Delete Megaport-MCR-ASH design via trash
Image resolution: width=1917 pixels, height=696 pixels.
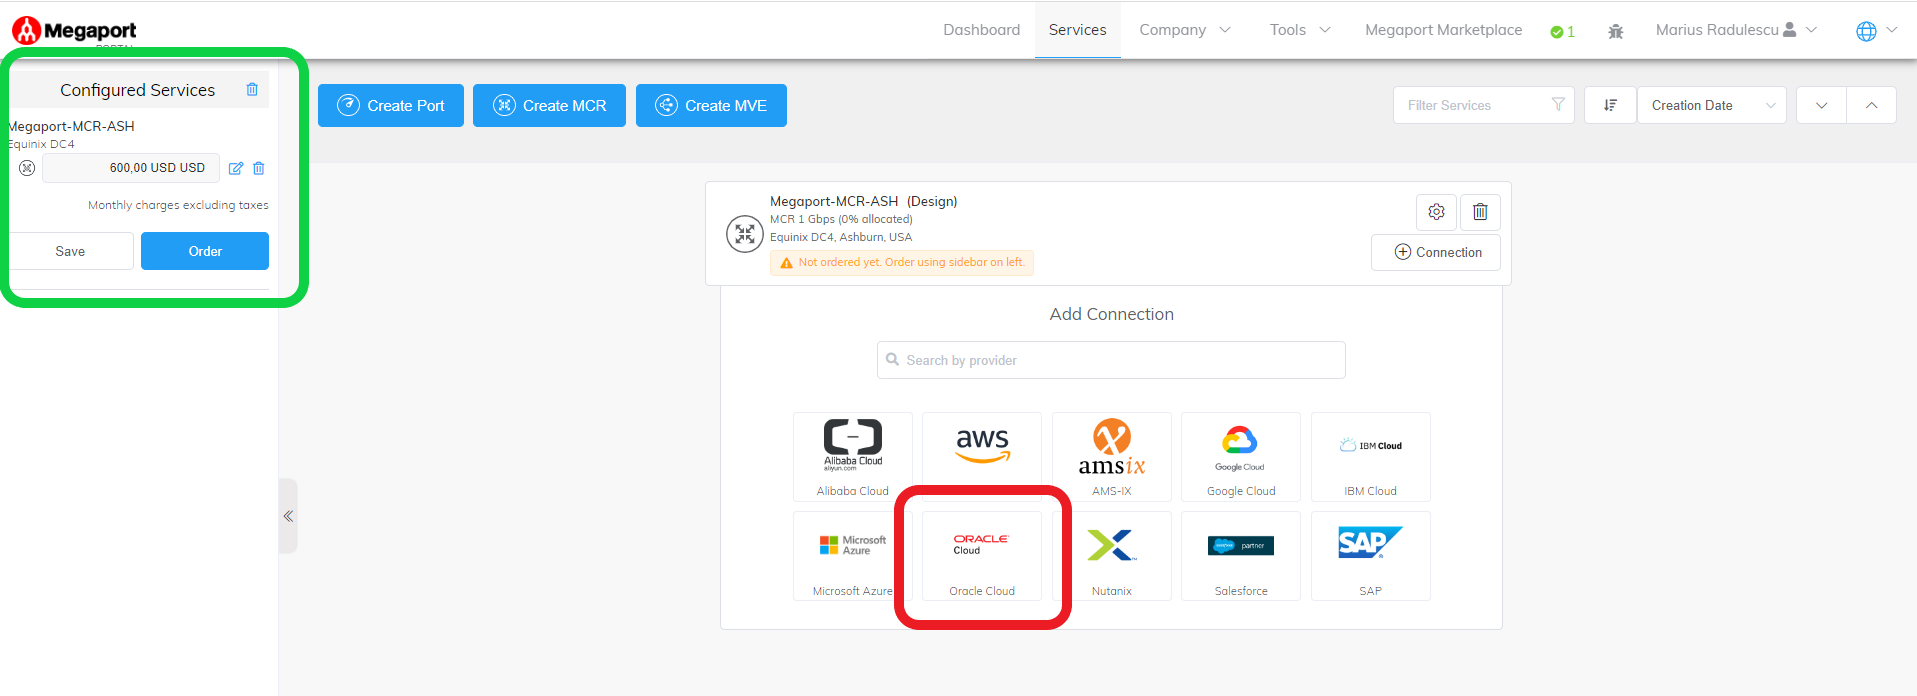click(1480, 212)
